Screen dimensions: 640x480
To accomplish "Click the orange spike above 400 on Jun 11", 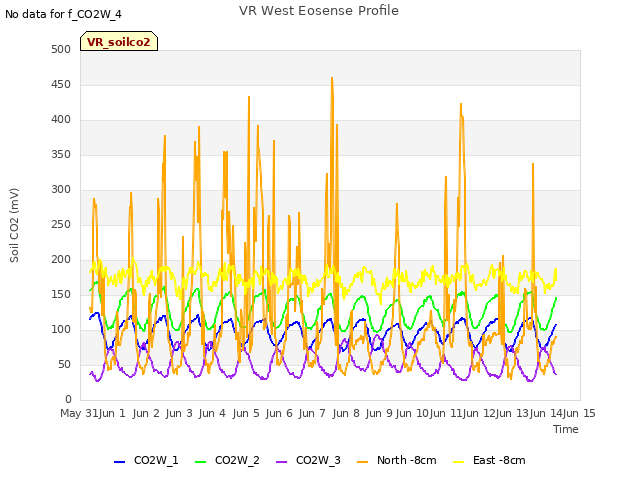I will 461,104.
